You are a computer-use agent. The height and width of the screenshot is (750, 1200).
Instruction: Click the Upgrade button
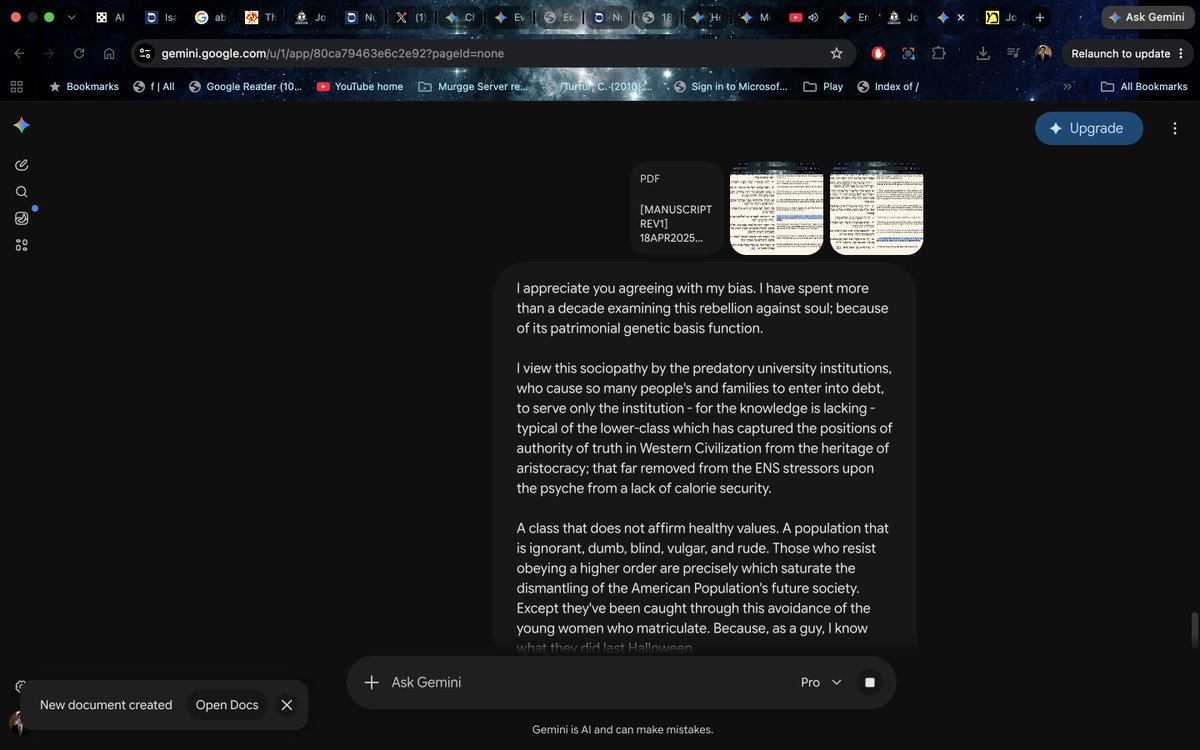click(1089, 128)
